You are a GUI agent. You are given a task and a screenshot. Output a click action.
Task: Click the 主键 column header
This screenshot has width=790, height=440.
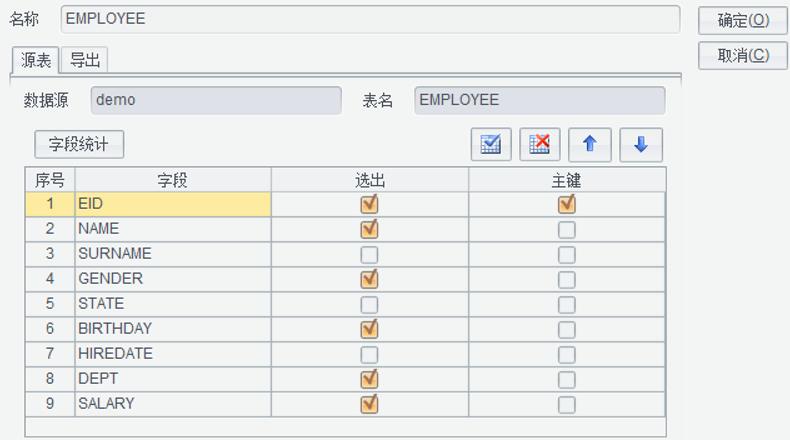click(x=566, y=180)
